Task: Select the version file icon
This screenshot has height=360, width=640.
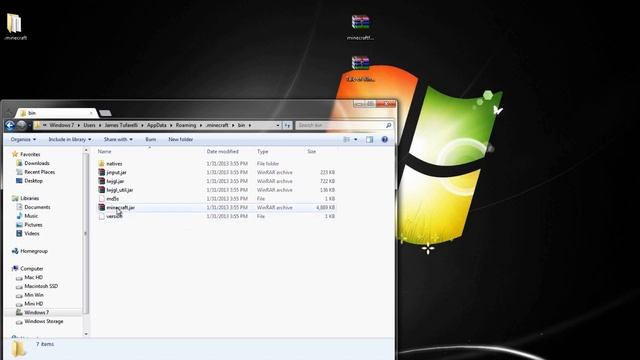Action: click(102, 216)
